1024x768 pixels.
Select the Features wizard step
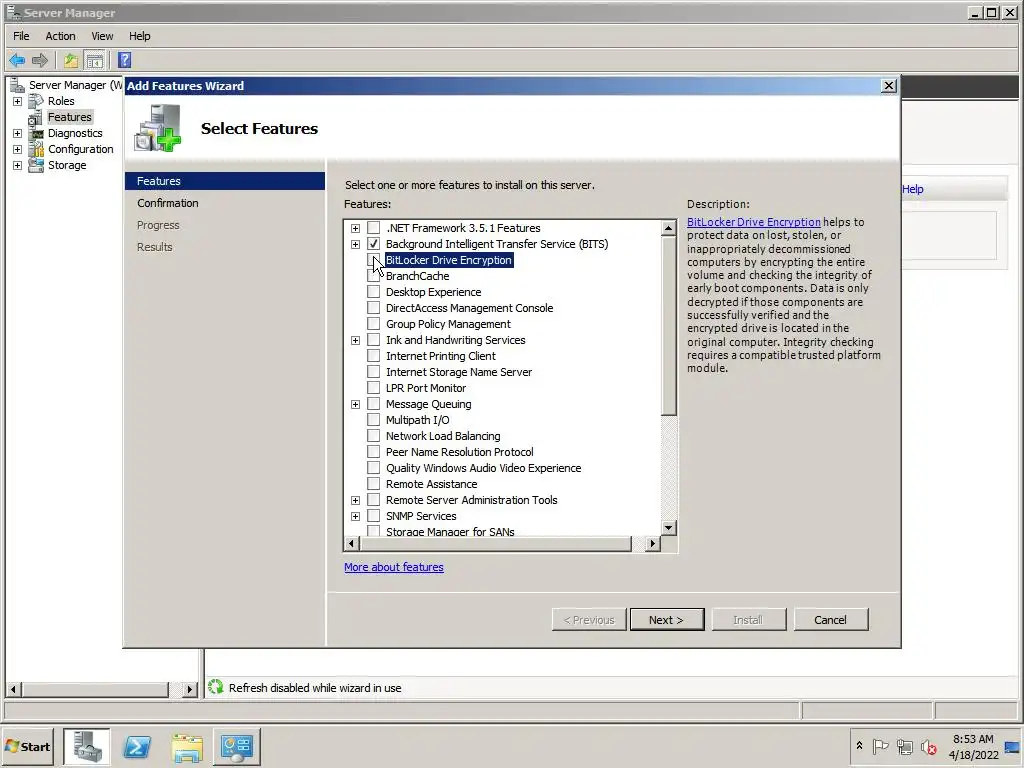click(x=225, y=181)
